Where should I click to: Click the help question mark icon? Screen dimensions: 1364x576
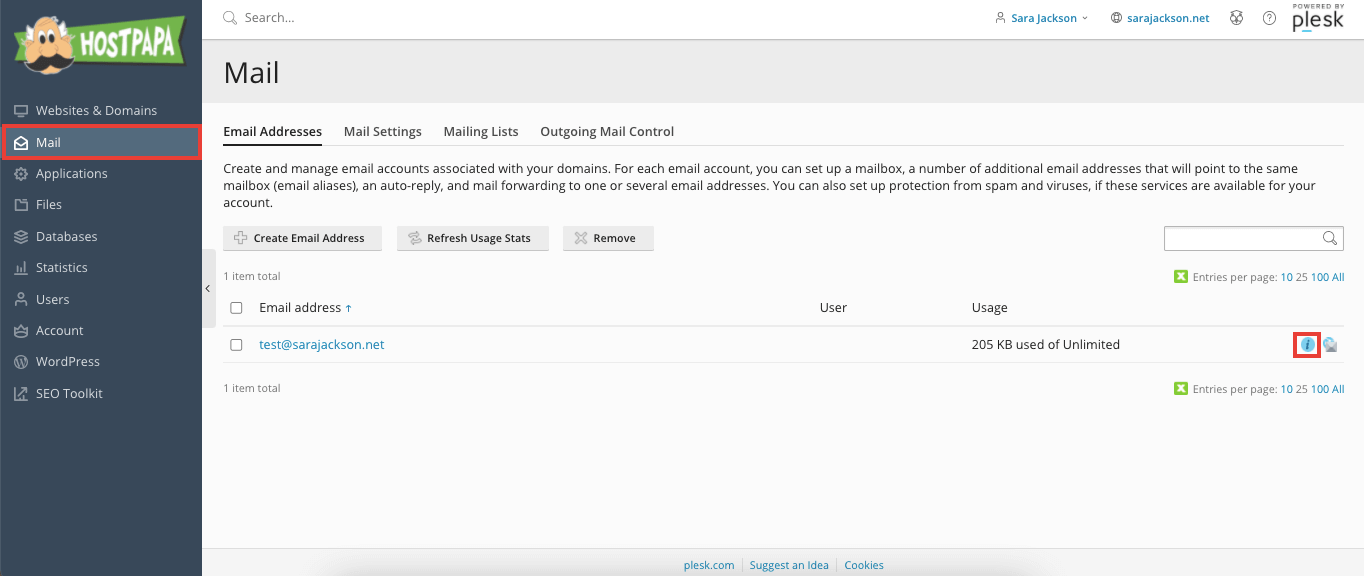(x=1269, y=17)
